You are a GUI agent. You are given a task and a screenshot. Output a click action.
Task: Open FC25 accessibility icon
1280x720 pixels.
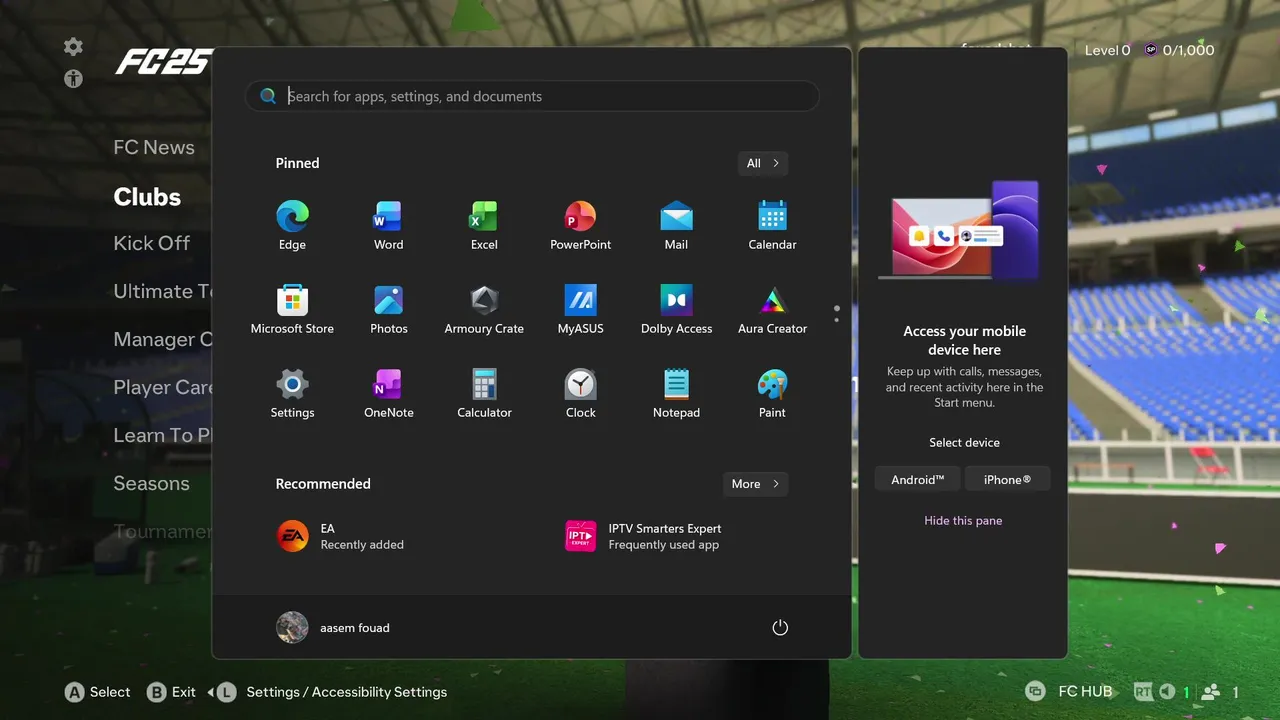coord(73,78)
